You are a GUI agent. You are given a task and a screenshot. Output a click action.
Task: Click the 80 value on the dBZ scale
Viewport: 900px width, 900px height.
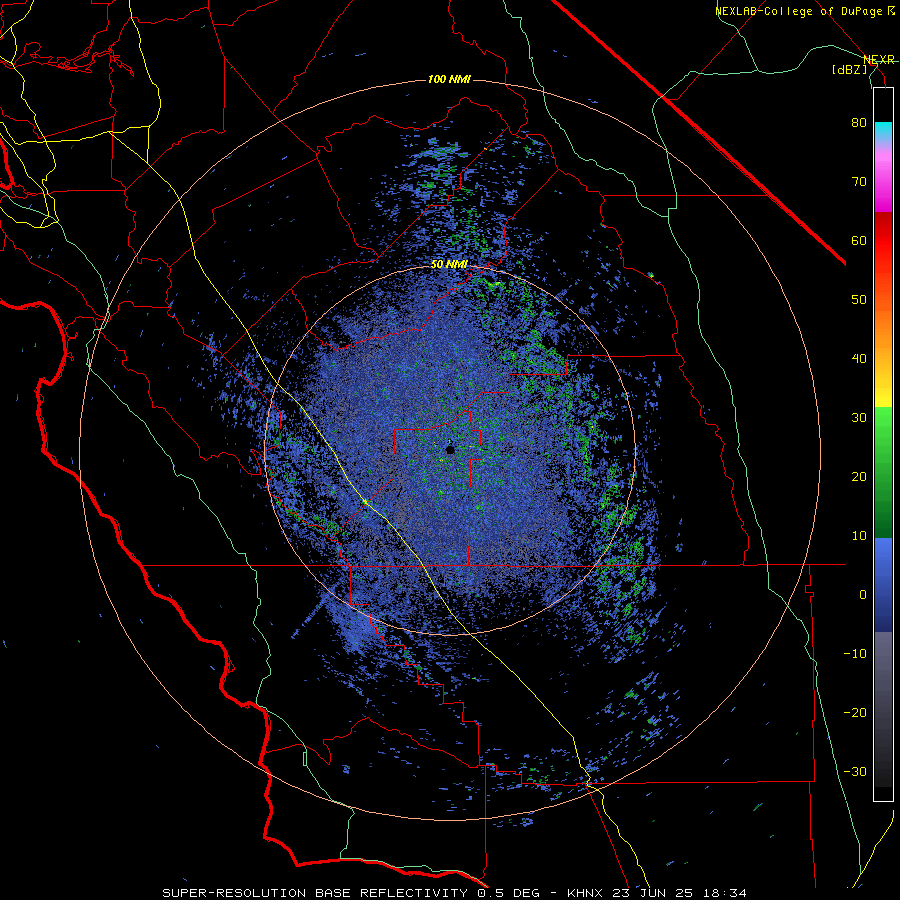click(x=859, y=123)
